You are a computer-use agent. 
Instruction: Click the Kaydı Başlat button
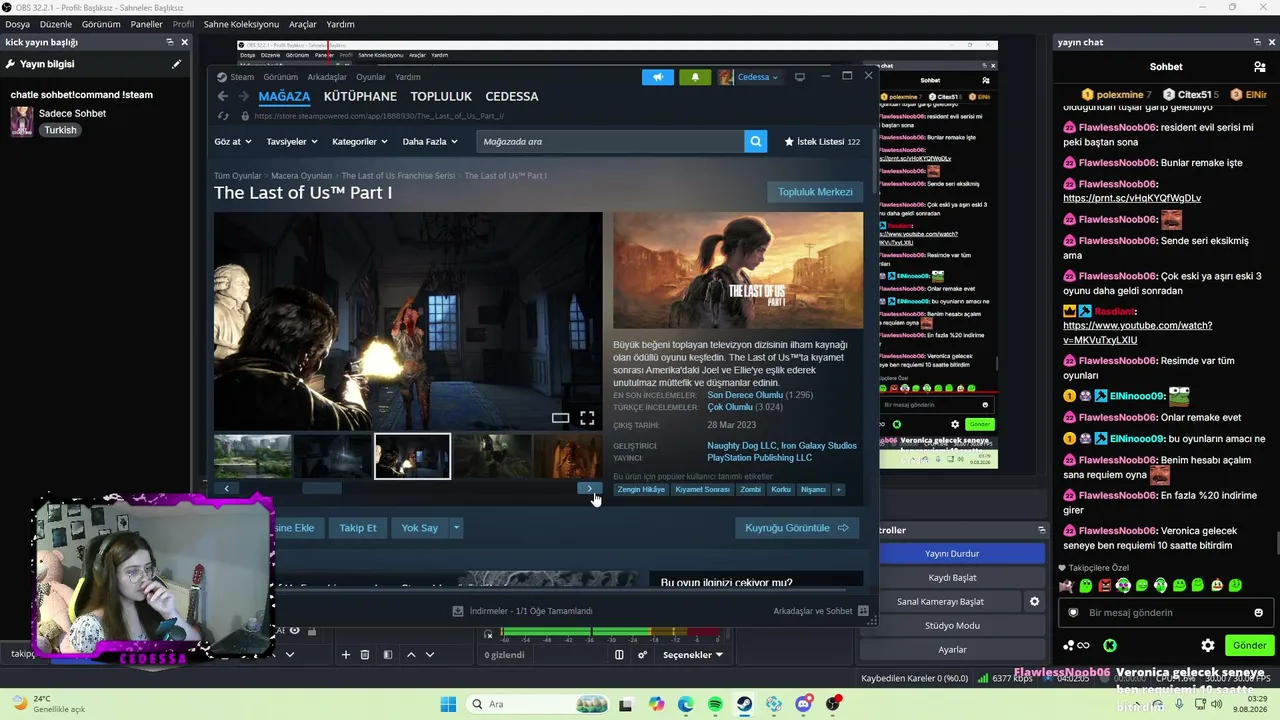point(952,578)
